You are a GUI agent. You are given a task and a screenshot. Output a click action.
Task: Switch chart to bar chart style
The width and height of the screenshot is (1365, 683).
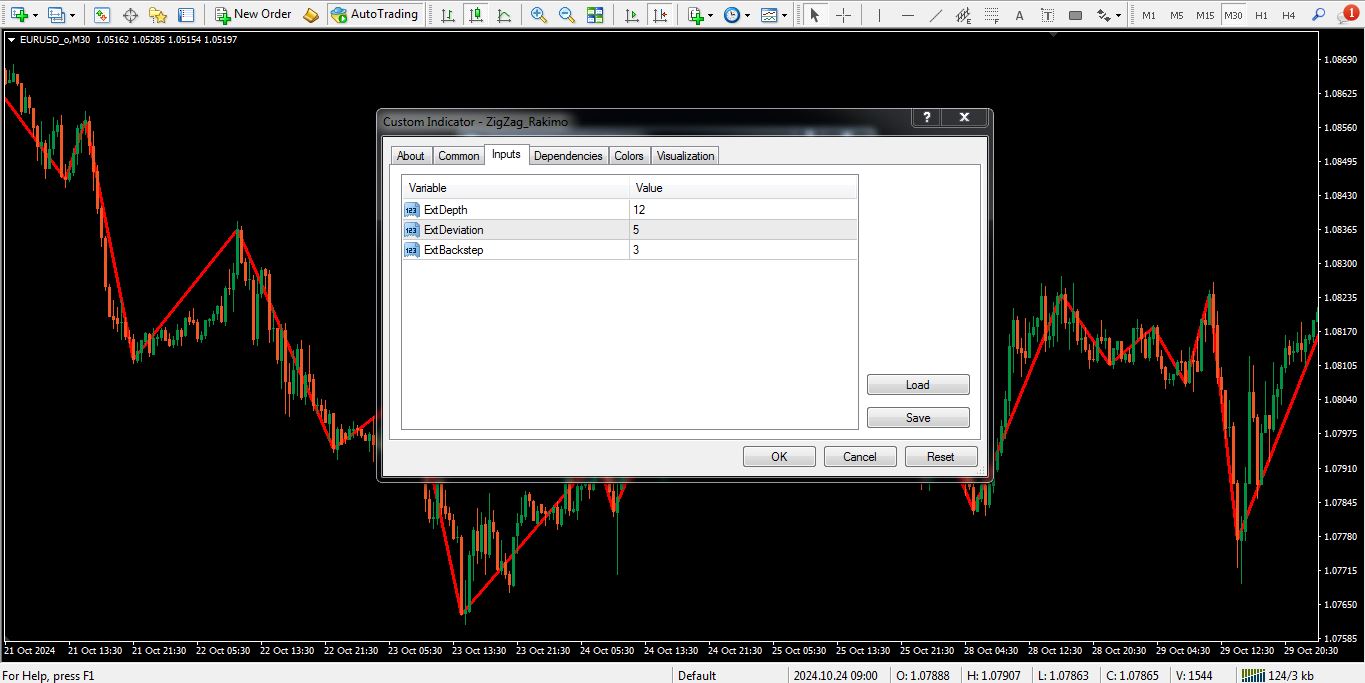pyautogui.click(x=447, y=15)
